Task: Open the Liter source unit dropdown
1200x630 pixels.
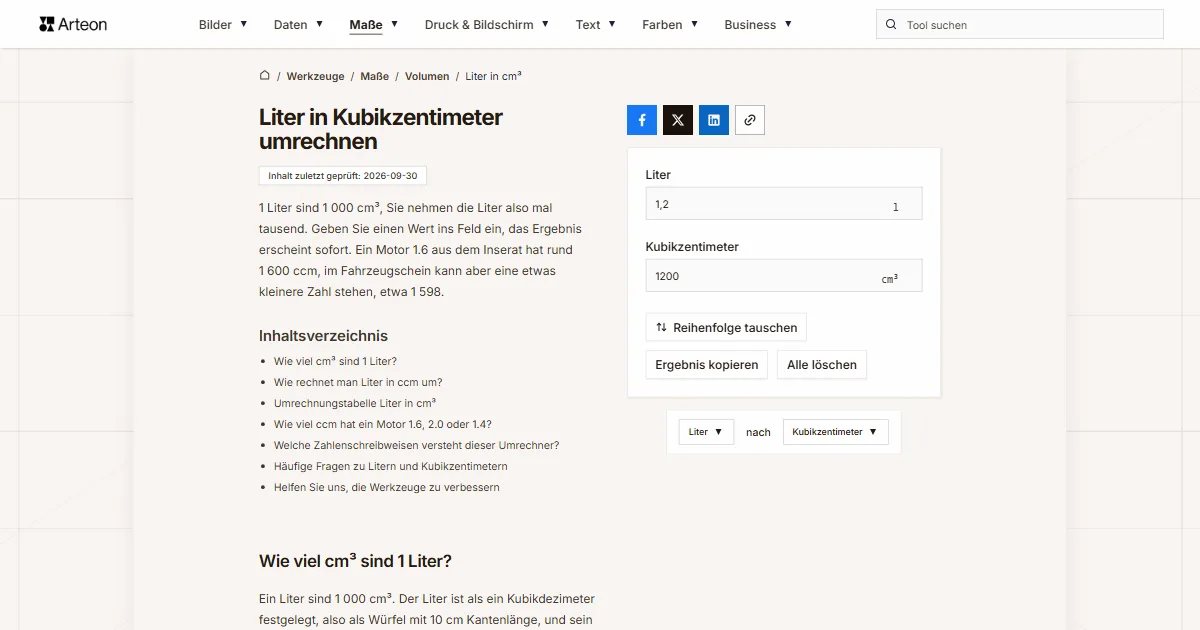Action: tap(707, 432)
